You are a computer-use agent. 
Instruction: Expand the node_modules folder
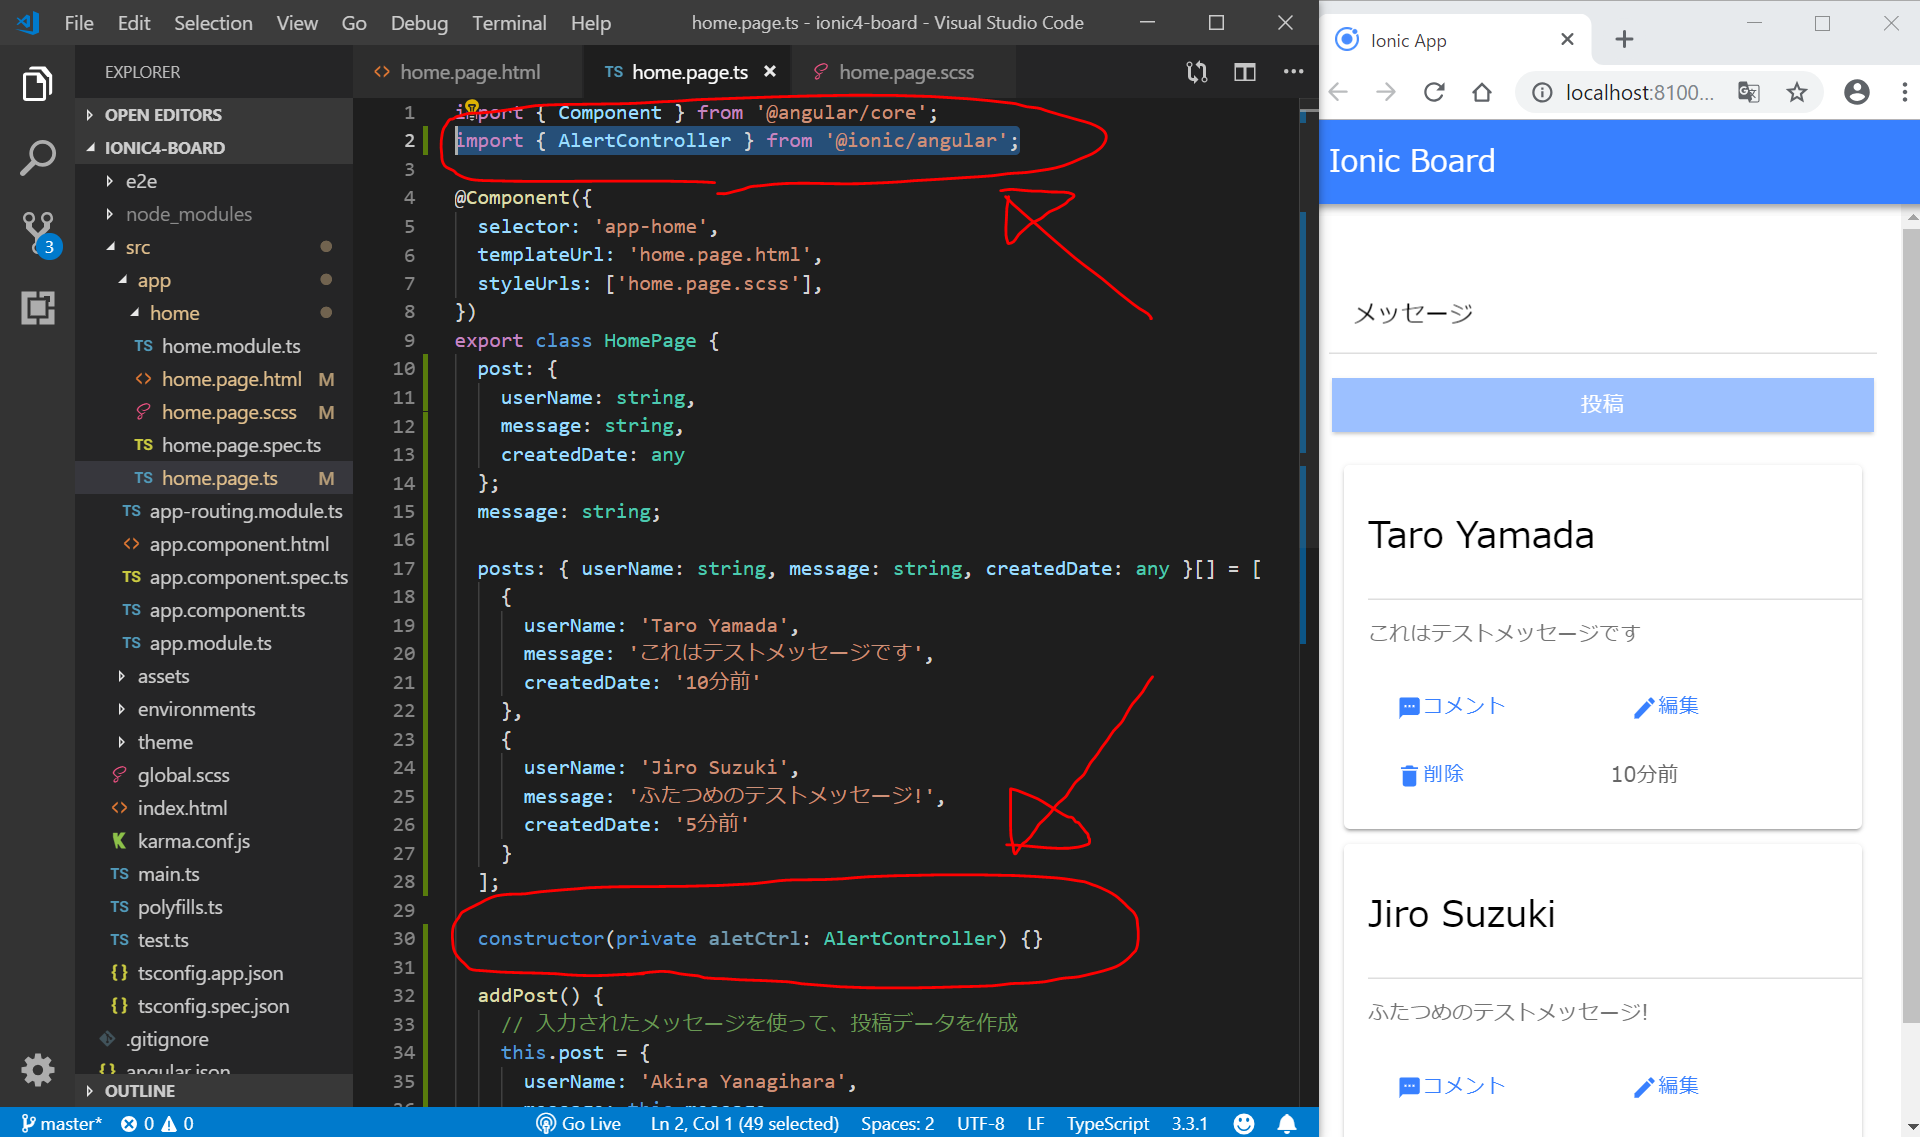click(x=188, y=214)
